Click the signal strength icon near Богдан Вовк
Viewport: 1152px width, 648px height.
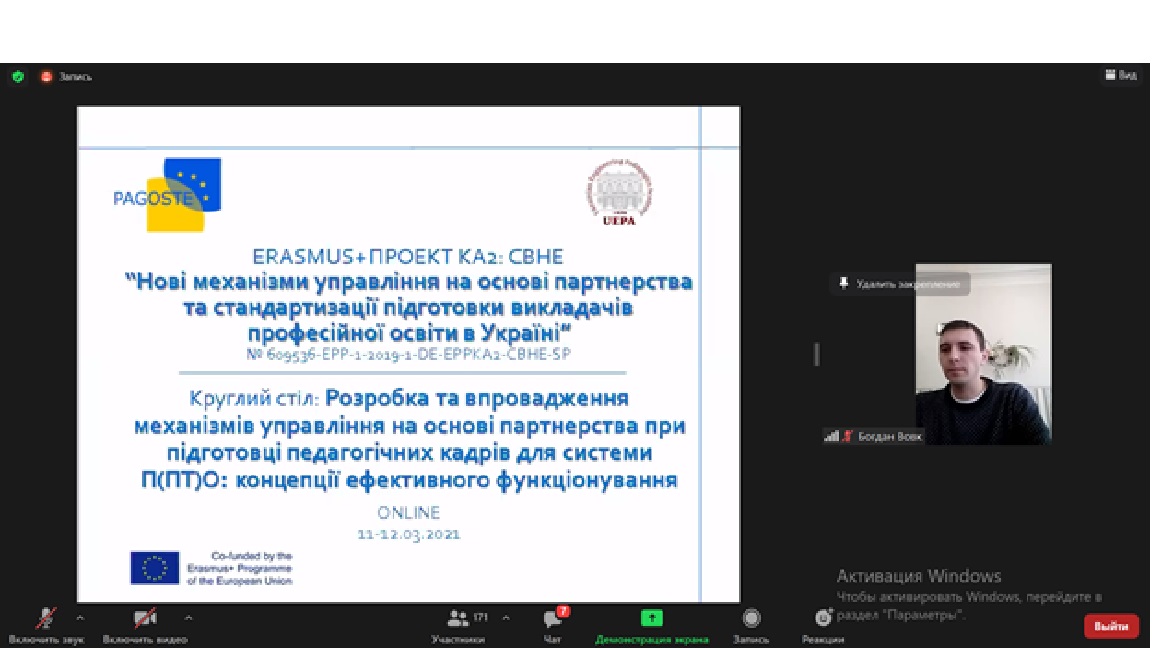831,436
